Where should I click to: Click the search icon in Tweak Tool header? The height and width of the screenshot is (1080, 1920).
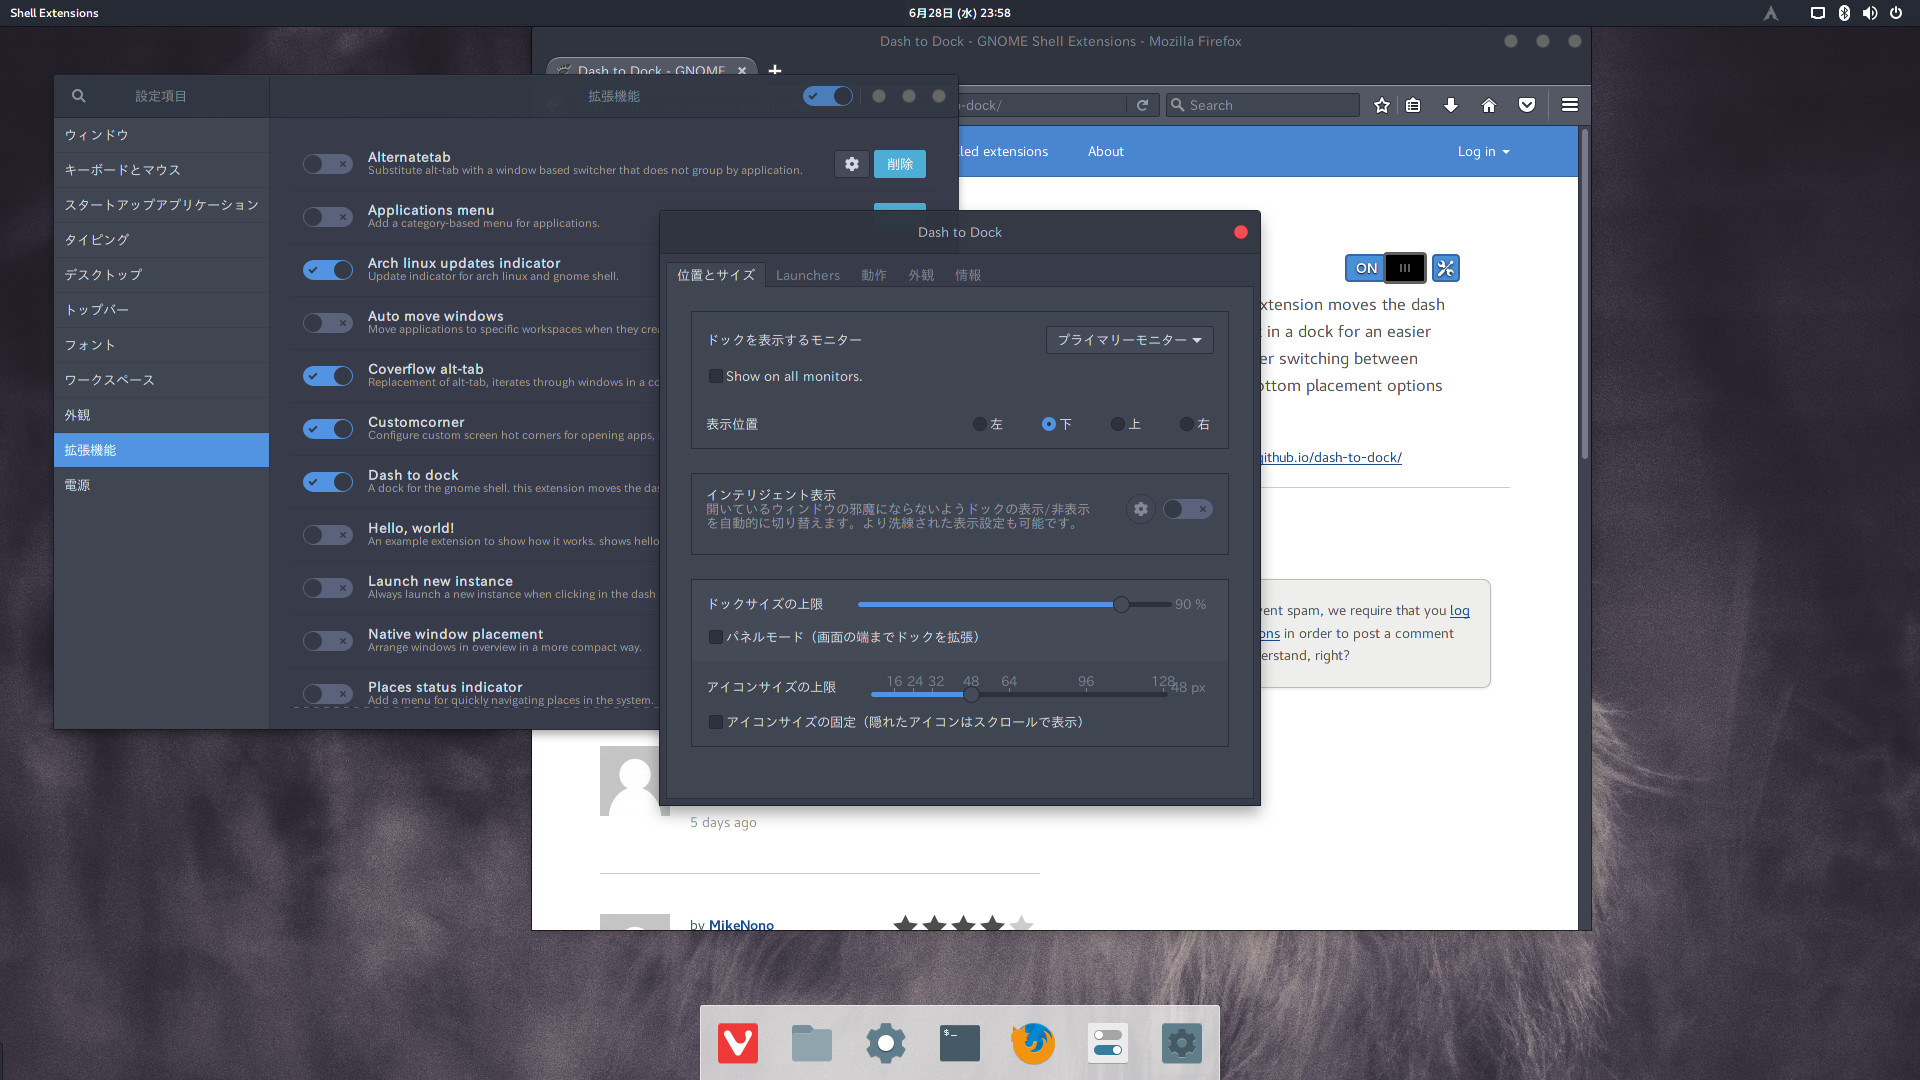pyautogui.click(x=79, y=96)
